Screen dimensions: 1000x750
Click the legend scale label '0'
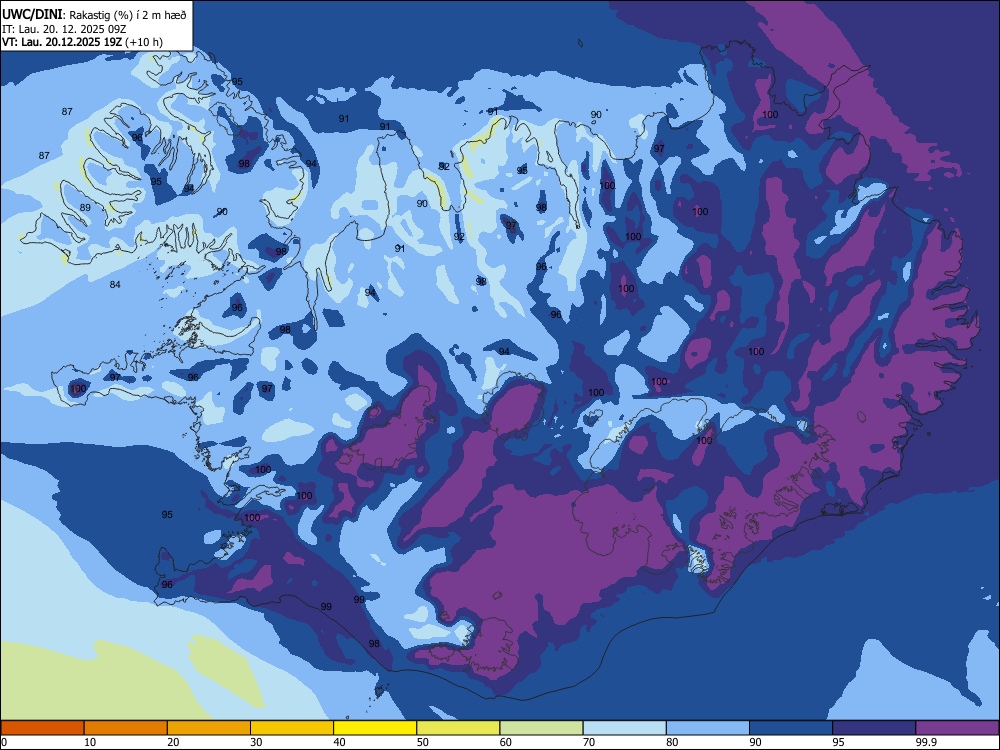[4, 742]
